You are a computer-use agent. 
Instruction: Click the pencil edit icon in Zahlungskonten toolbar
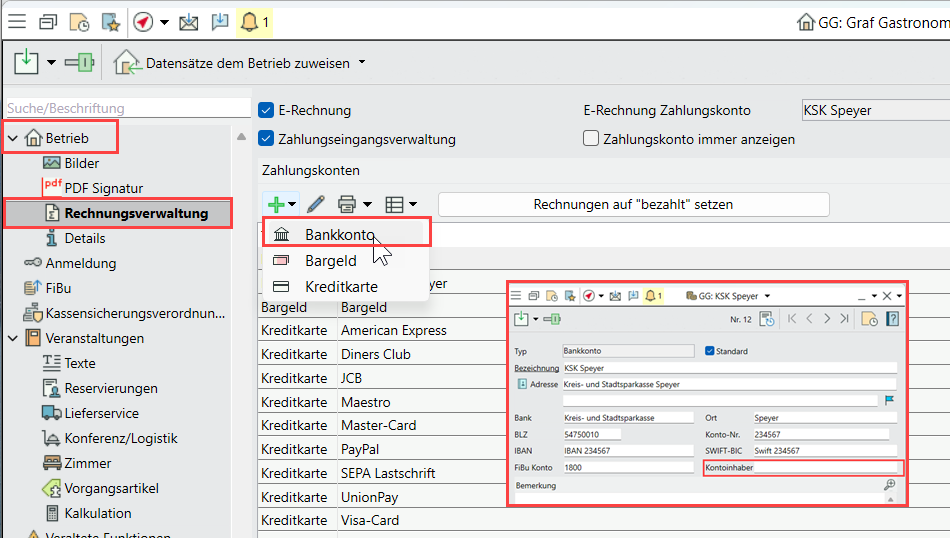coord(316,204)
